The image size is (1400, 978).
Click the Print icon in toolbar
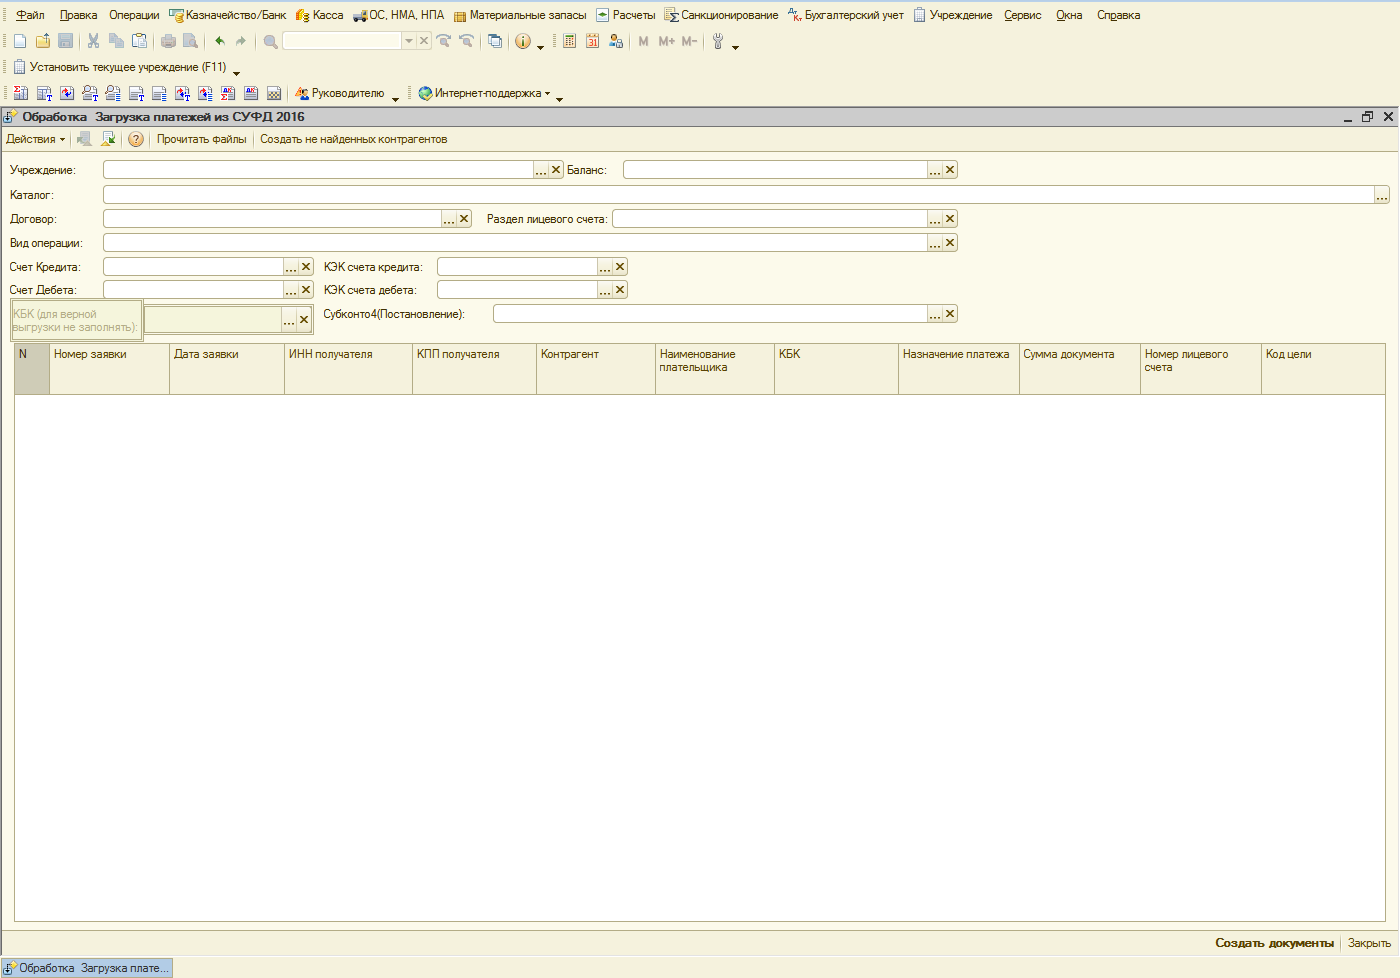(168, 41)
